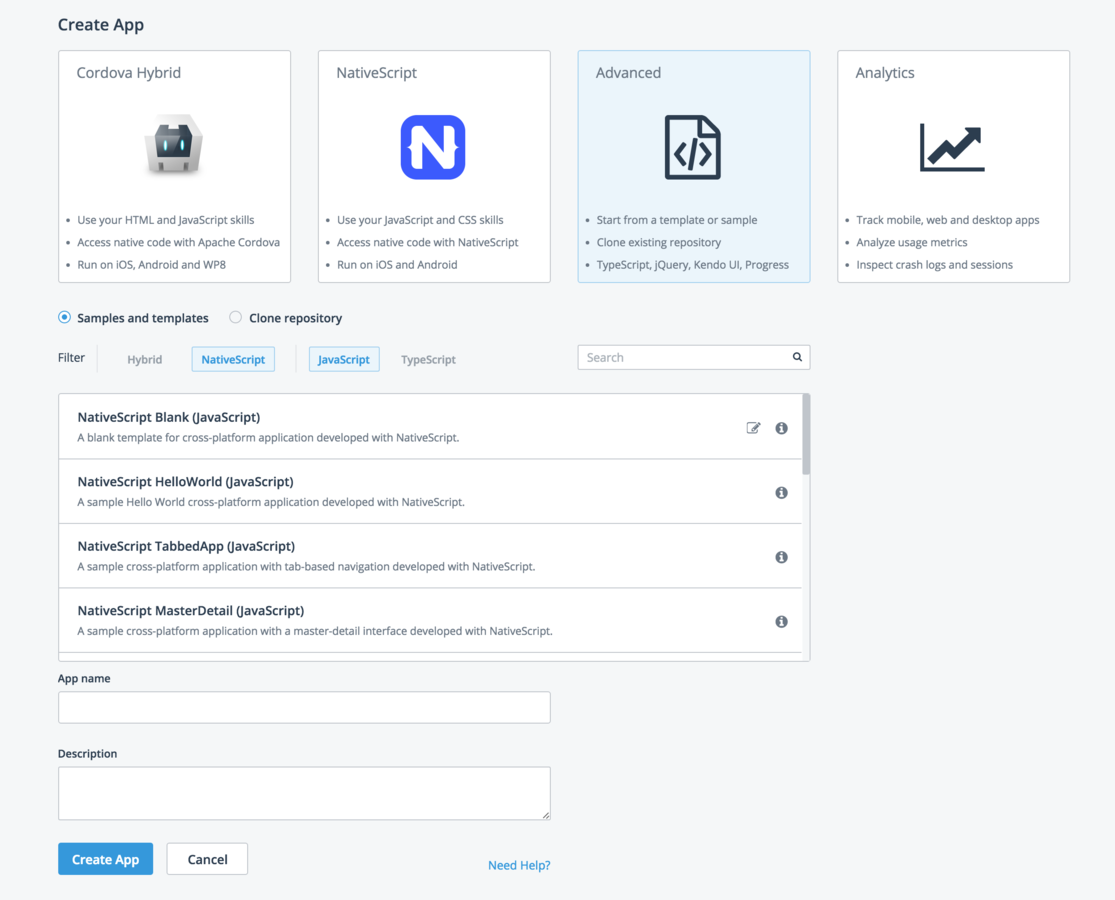1115x900 pixels.
Task: Click 'Use your HTML and JavaScript skills'
Action: [166, 220]
